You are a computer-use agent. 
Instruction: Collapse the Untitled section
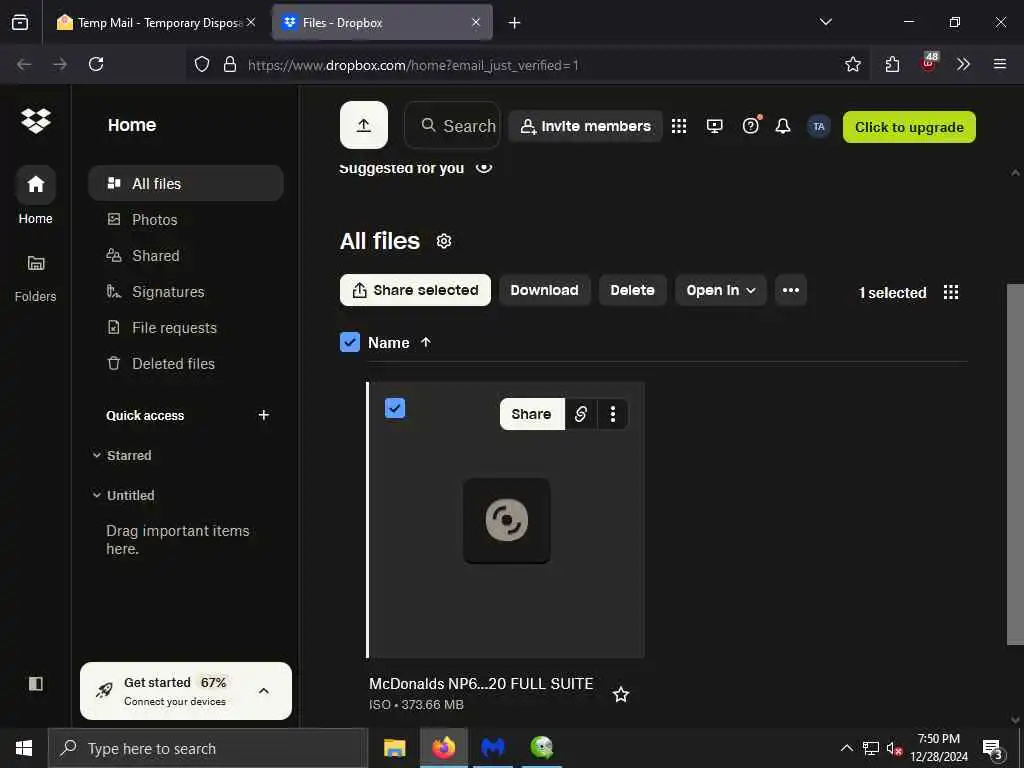97,495
